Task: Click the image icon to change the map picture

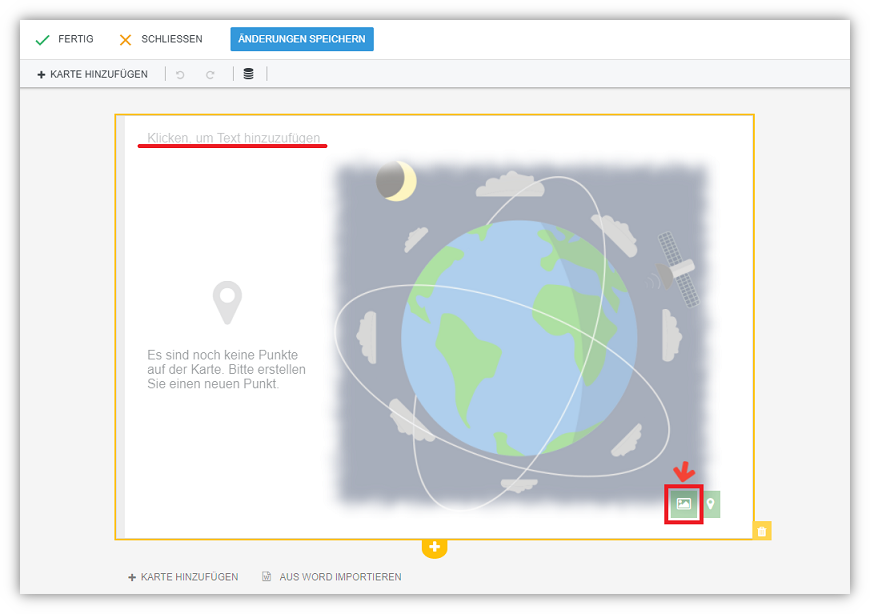Action: [684, 504]
